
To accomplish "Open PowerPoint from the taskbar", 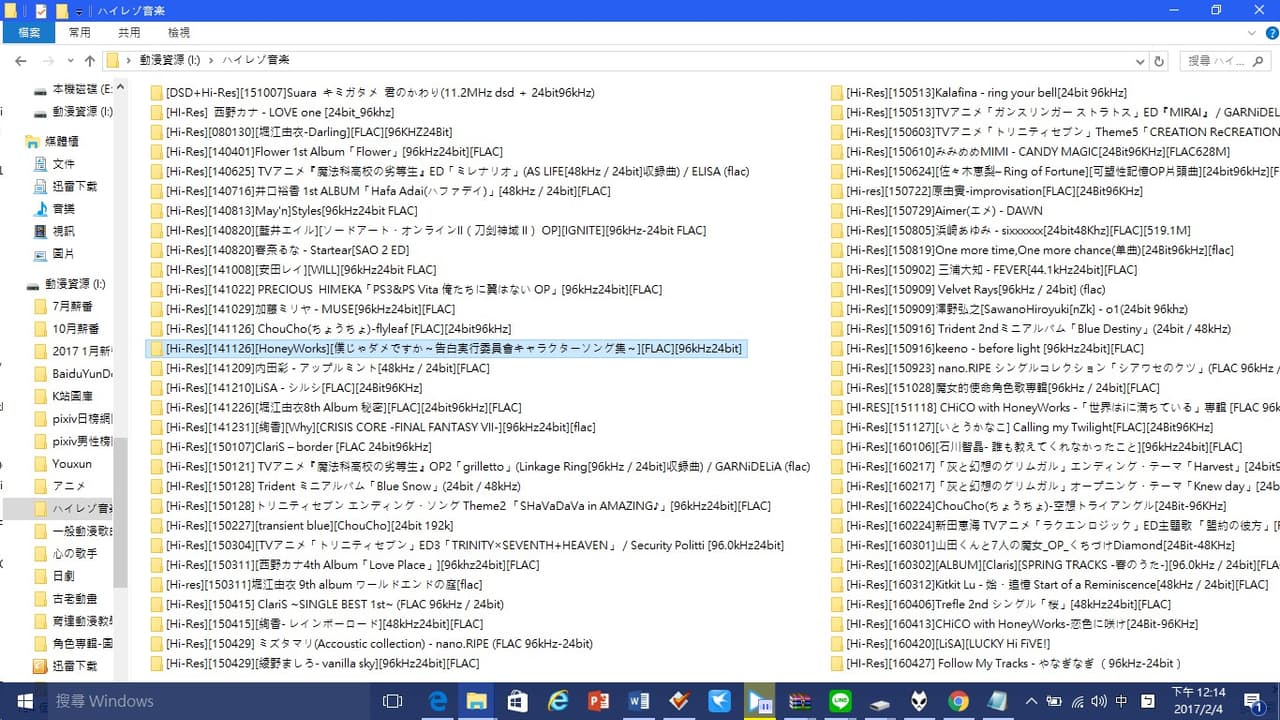I will click(599, 701).
